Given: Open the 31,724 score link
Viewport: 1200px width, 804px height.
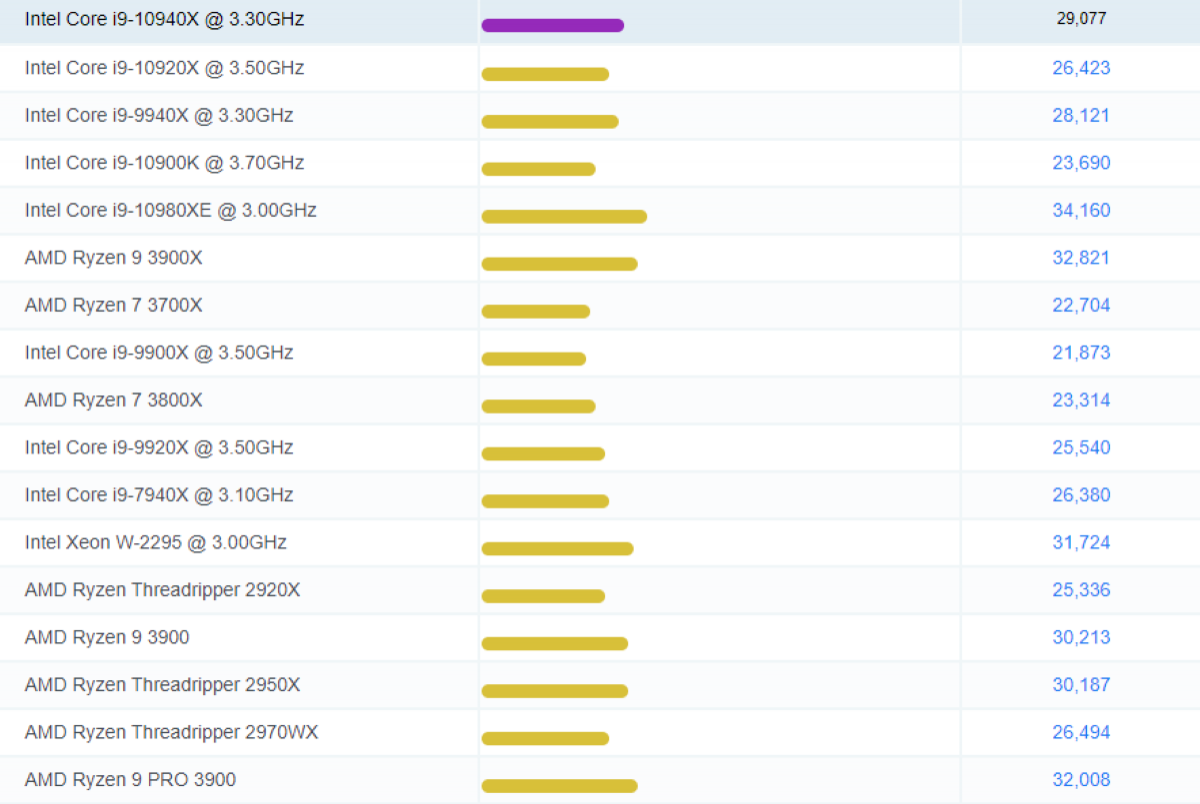Looking at the screenshot, I should point(1081,542).
